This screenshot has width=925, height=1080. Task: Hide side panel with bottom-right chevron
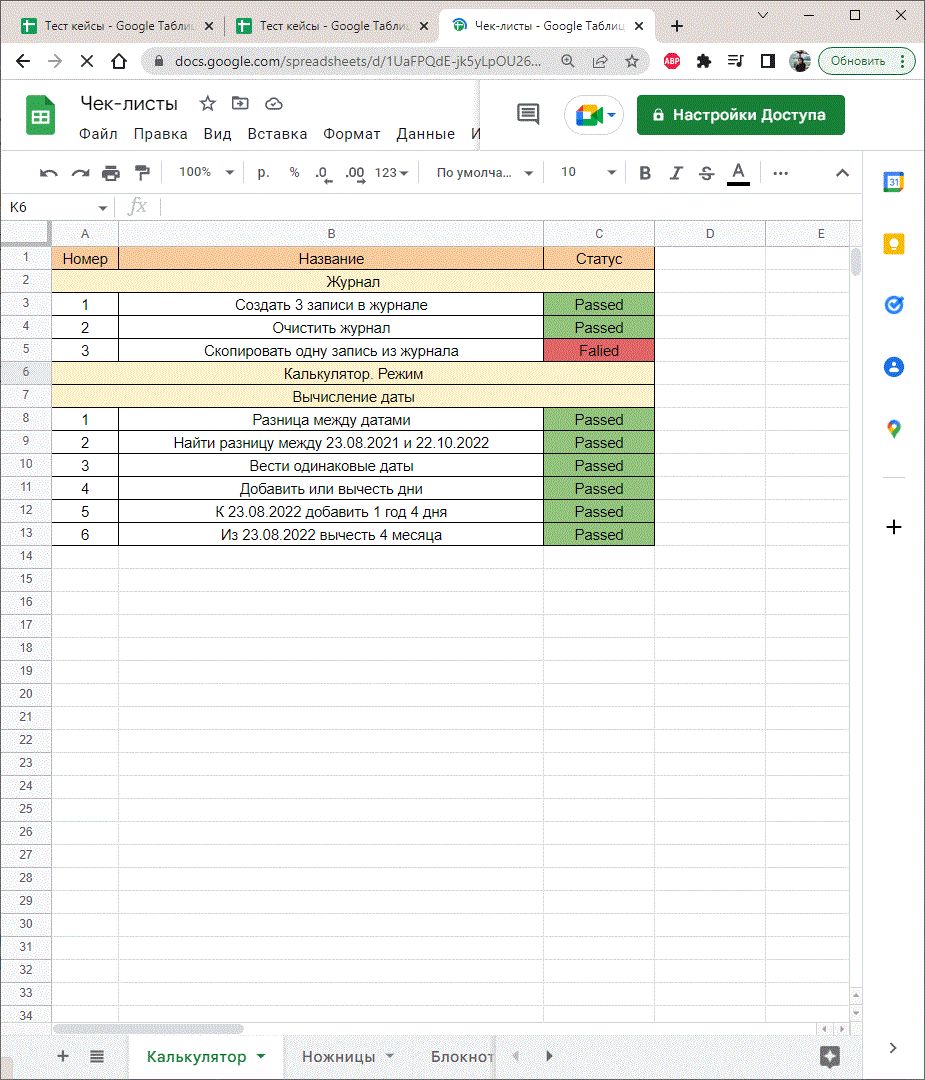(x=893, y=1048)
